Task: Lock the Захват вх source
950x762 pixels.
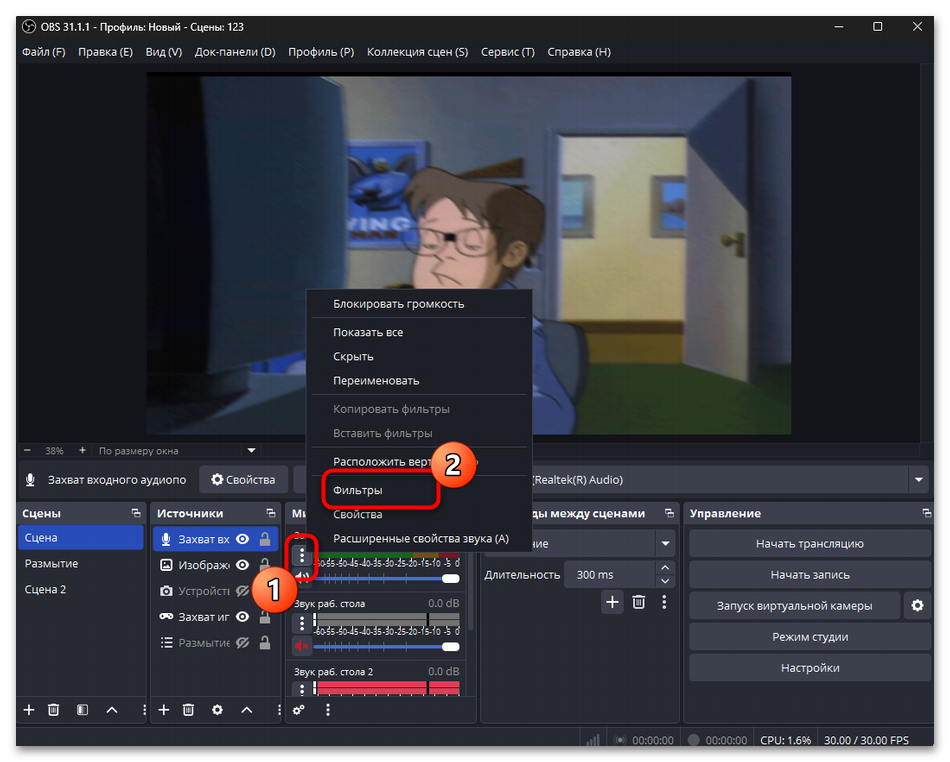Action: click(265, 539)
